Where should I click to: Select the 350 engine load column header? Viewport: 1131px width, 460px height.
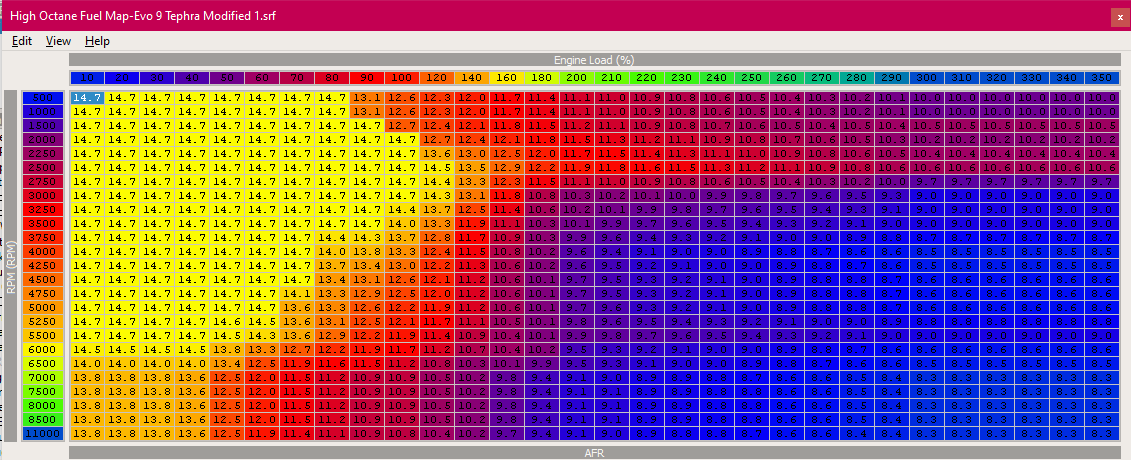(1101, 77)
